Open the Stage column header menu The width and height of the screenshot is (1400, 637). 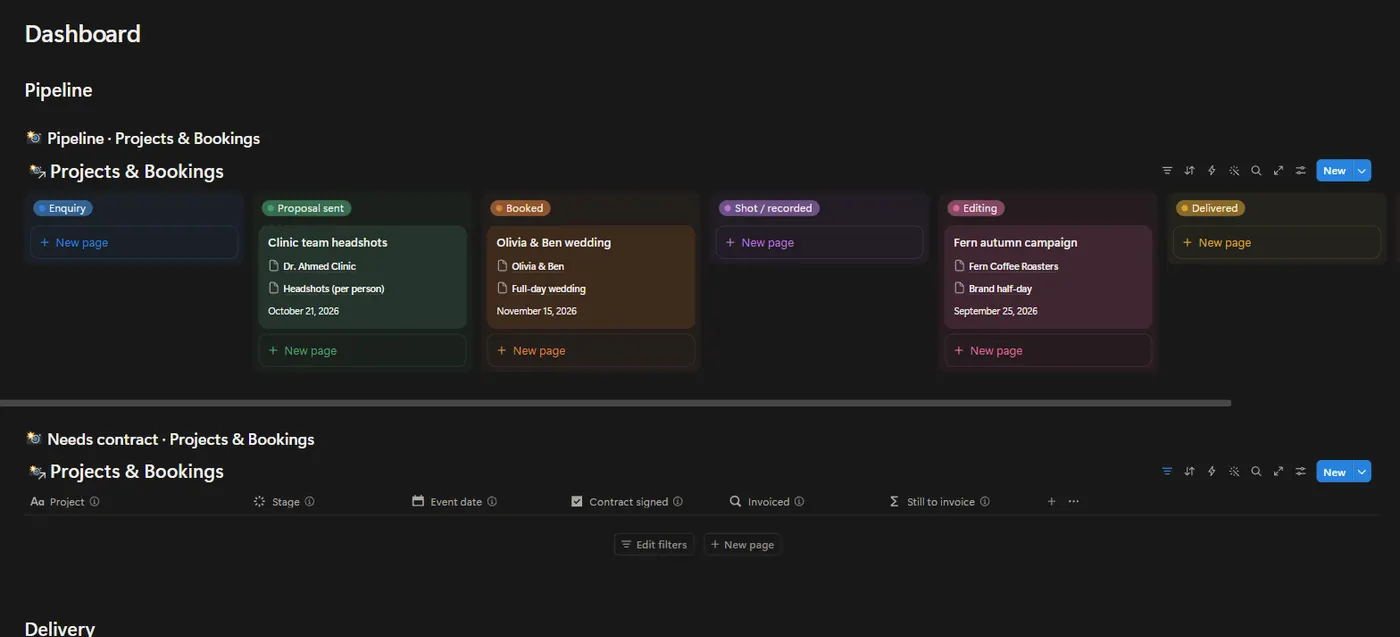coord(285,502)
